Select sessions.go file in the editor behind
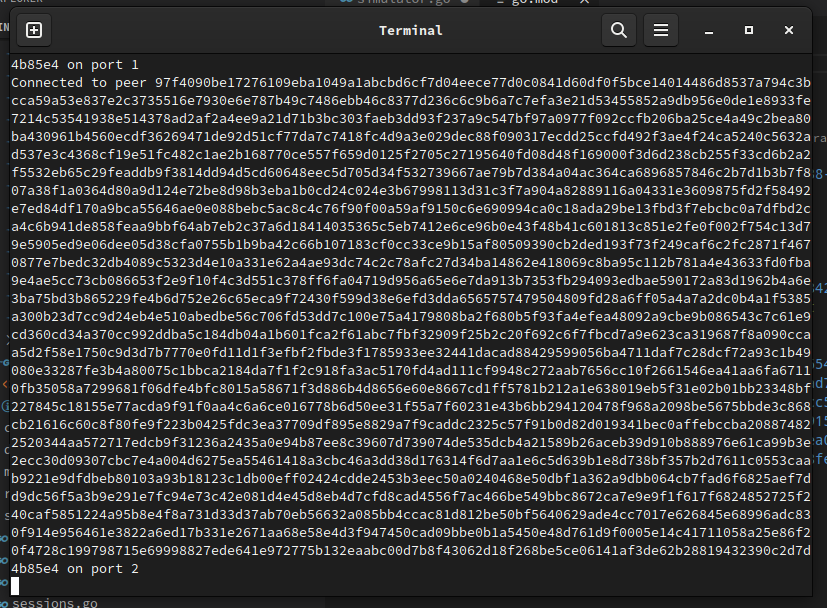Screen dimensions: 827x608 point(55,603)
